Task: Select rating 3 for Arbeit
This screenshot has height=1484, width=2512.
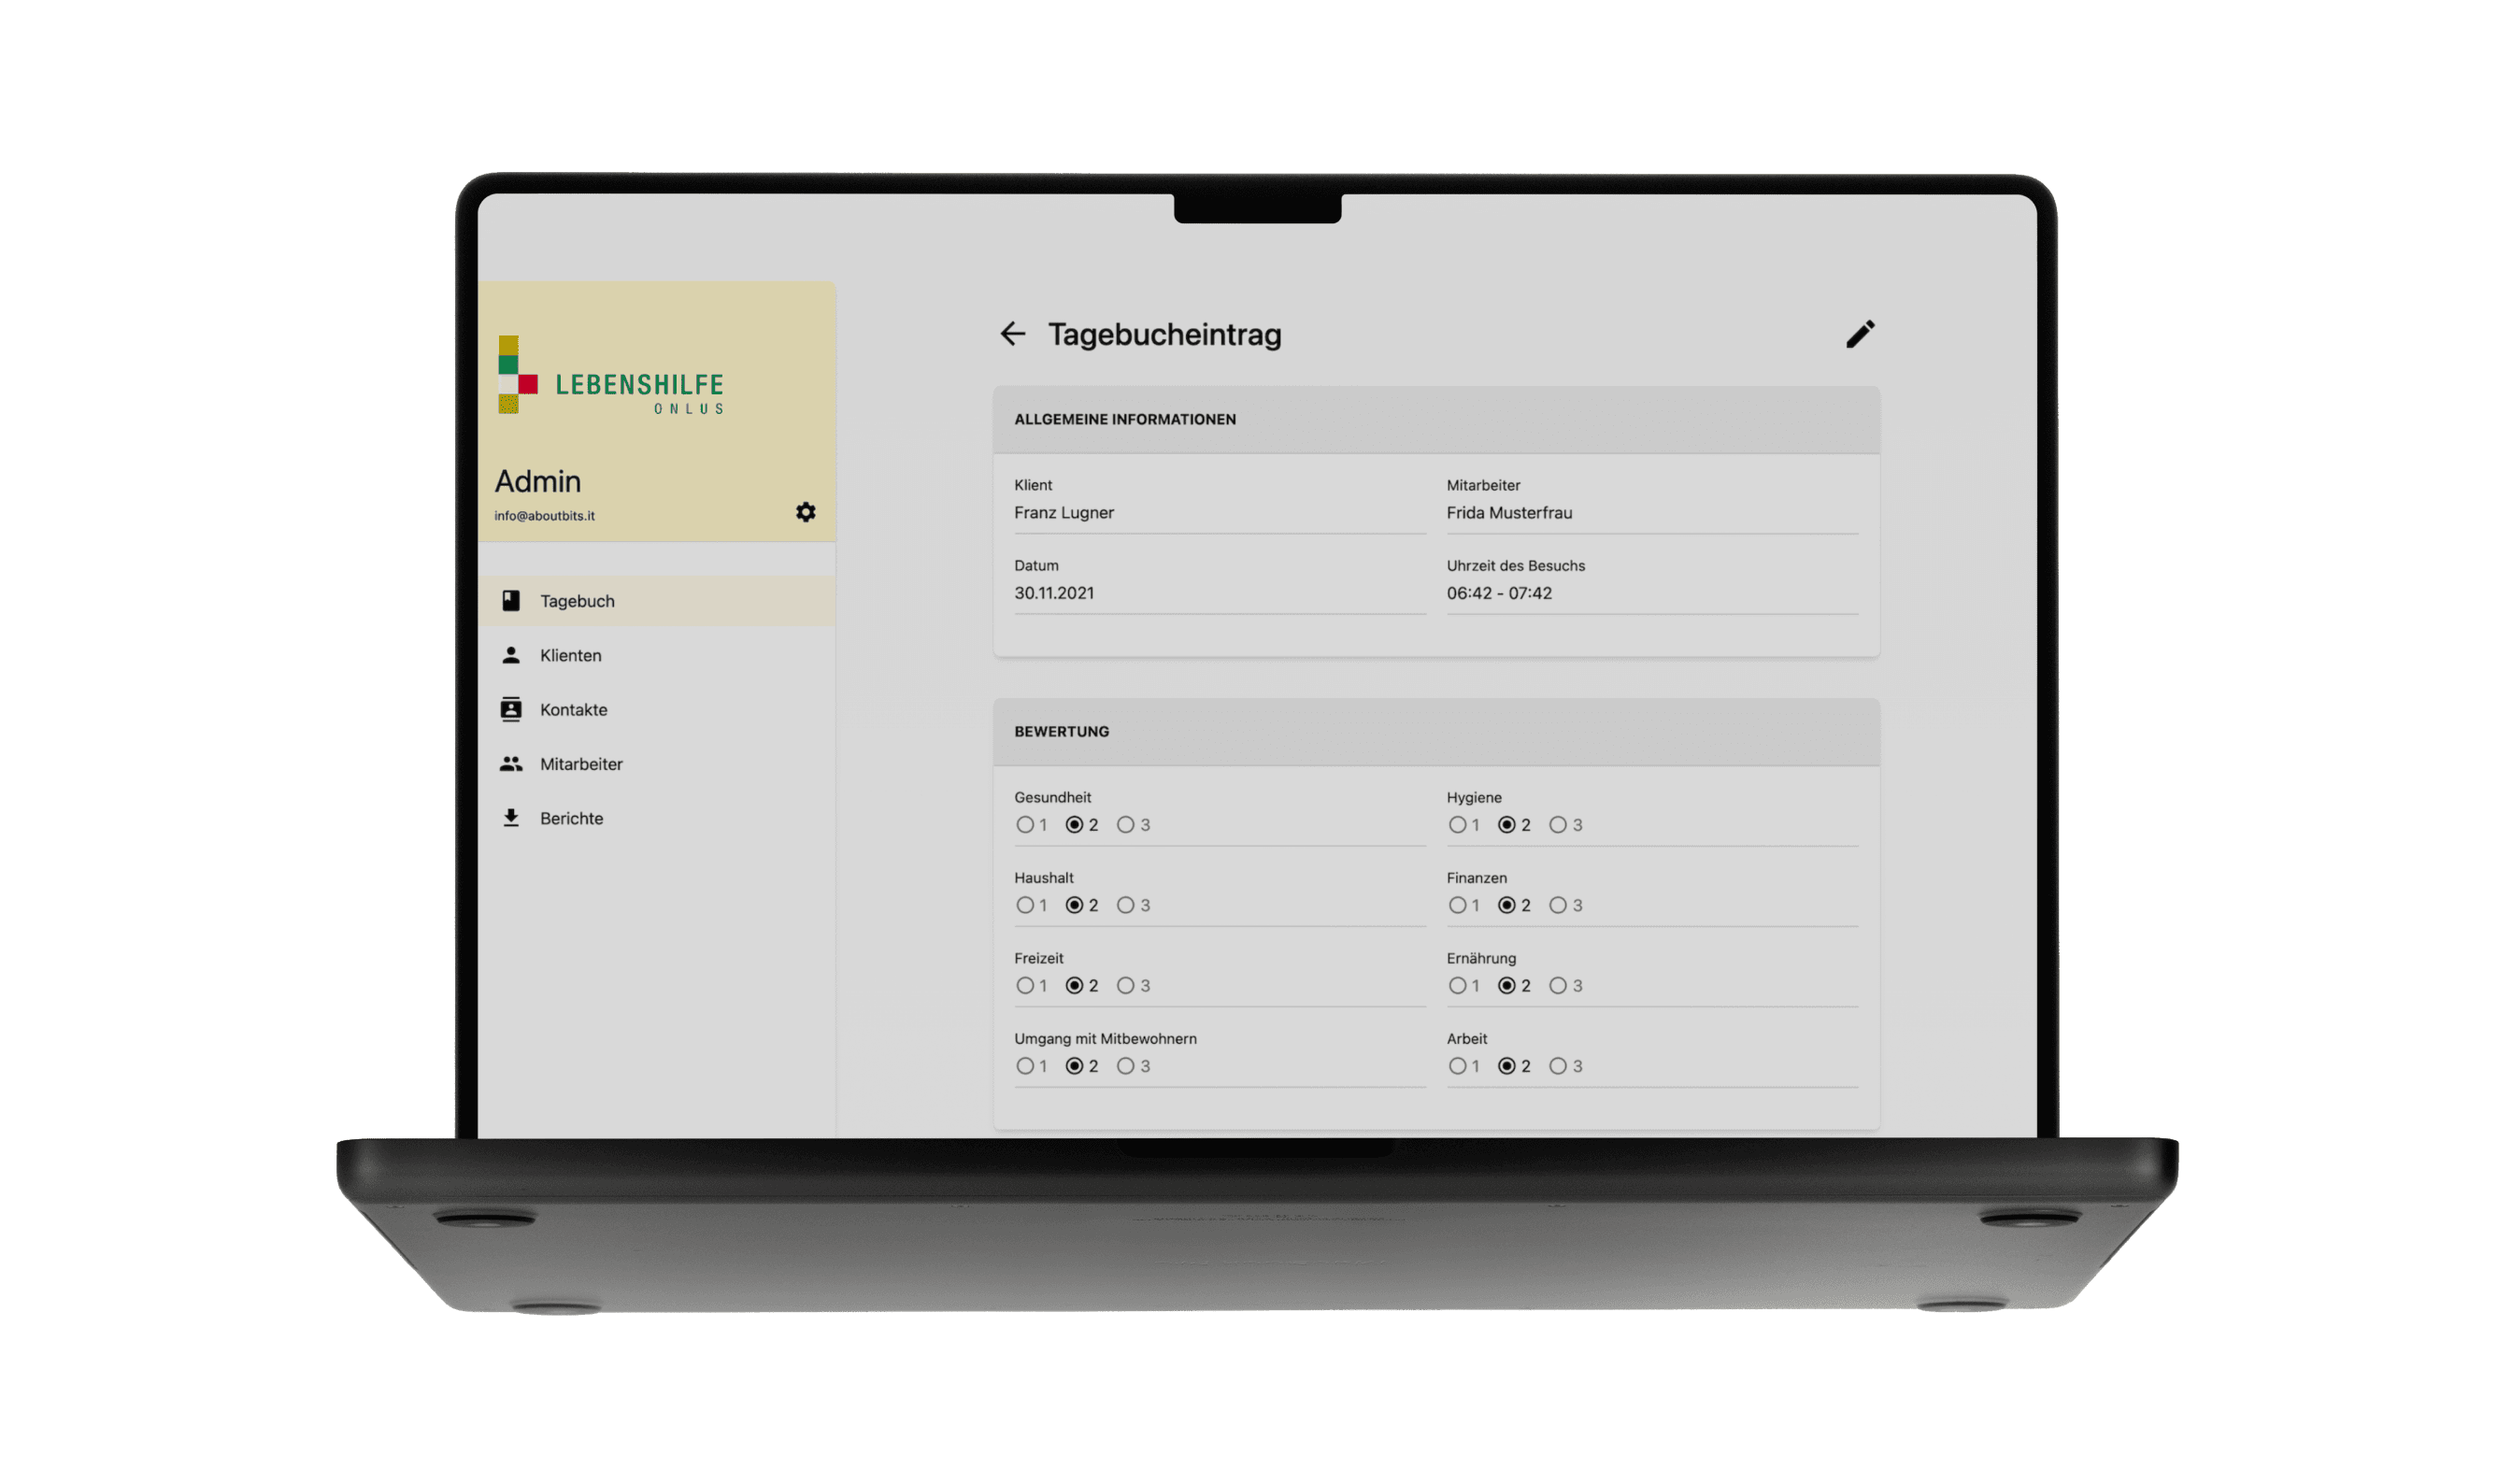Action: (1558, 1066)
